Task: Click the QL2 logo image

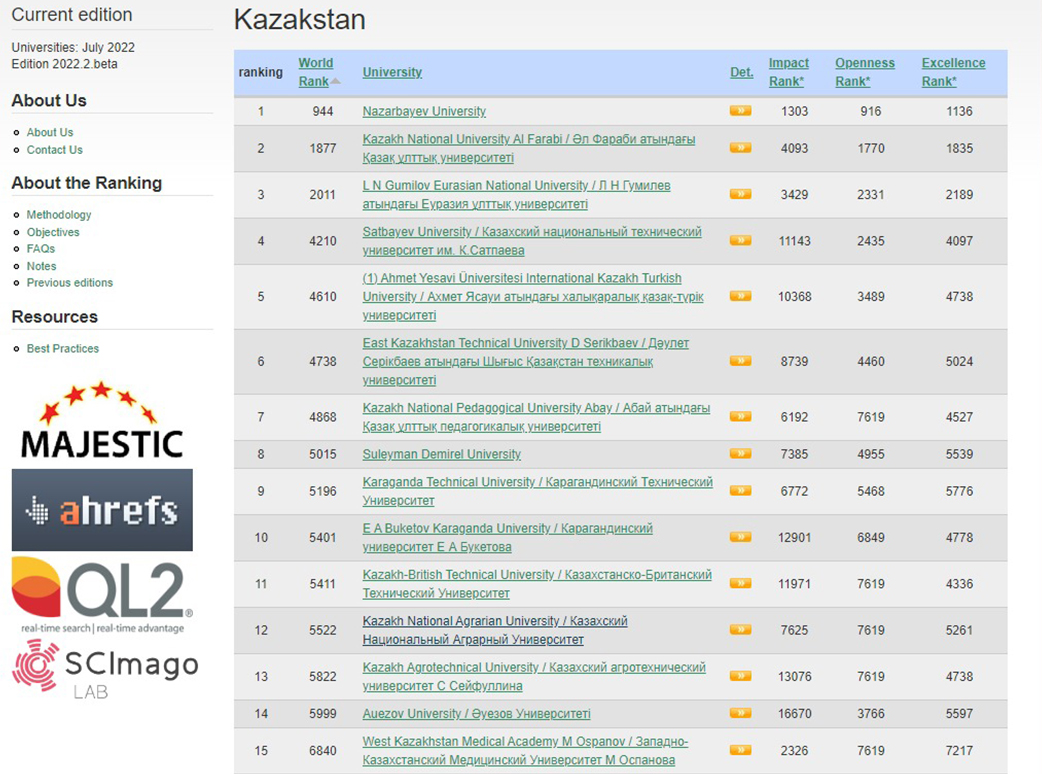Action: tap(102, 594)
